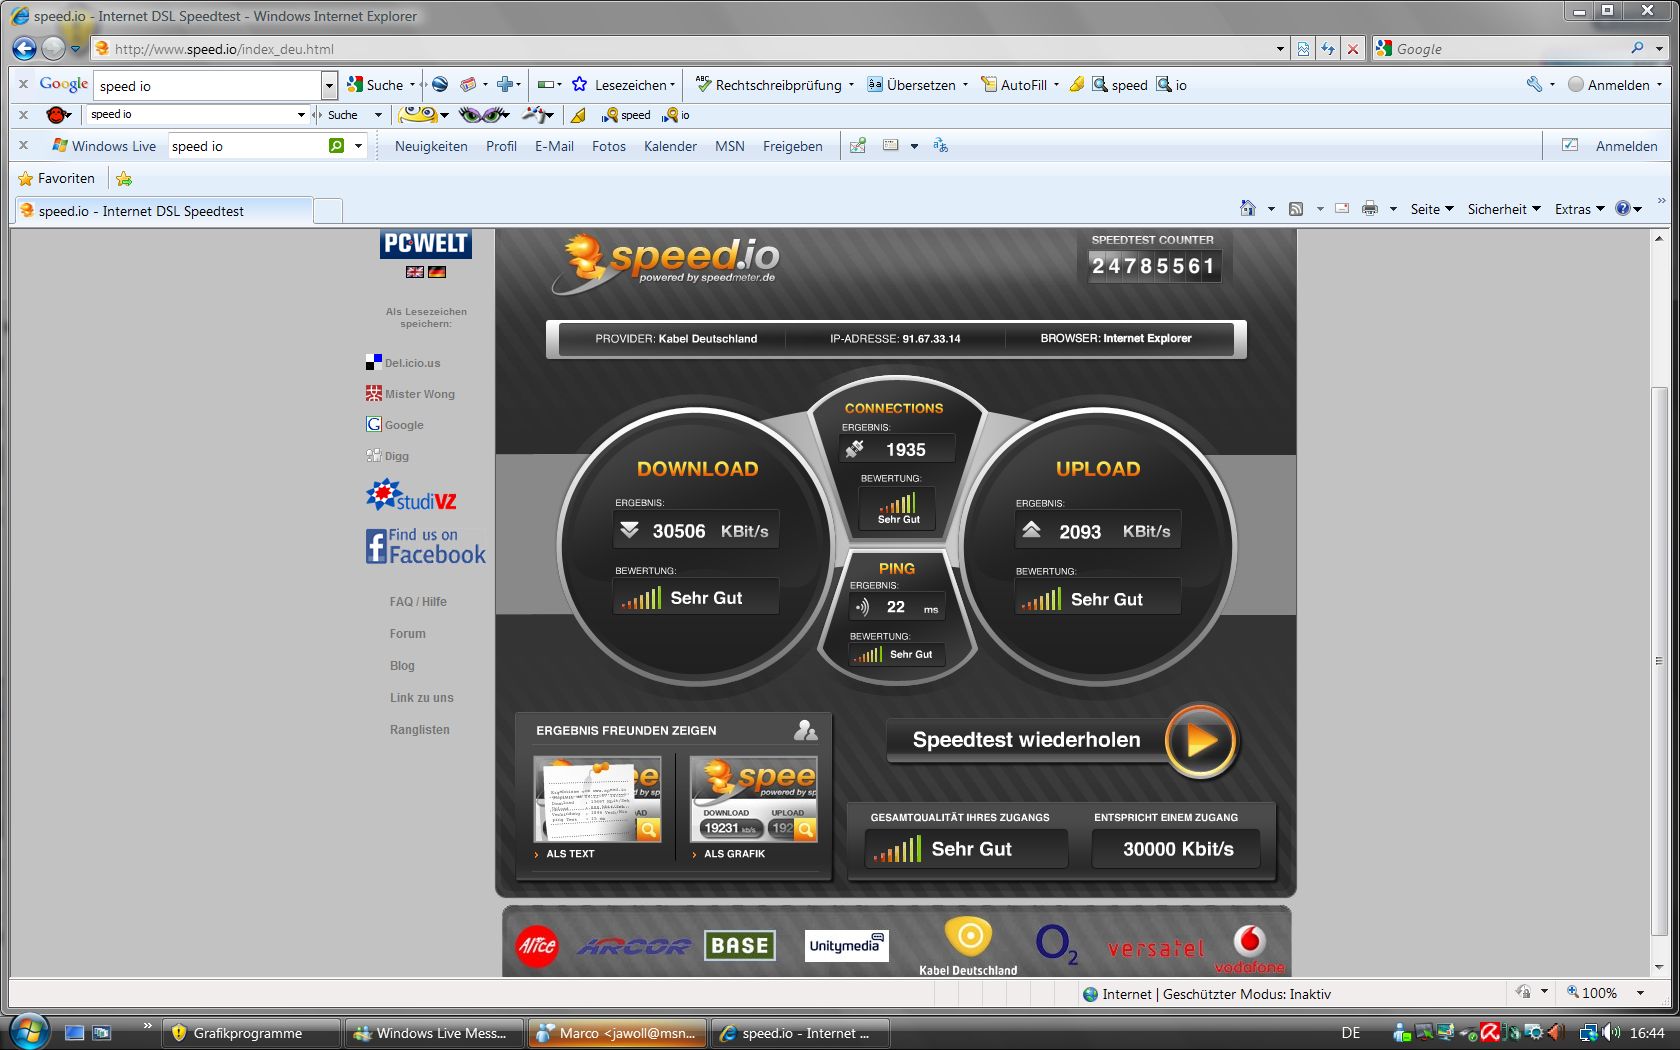Click the Home icon in command bar
Viewport: 1680px width, 1050px height.
click(x=1247, y=208)
